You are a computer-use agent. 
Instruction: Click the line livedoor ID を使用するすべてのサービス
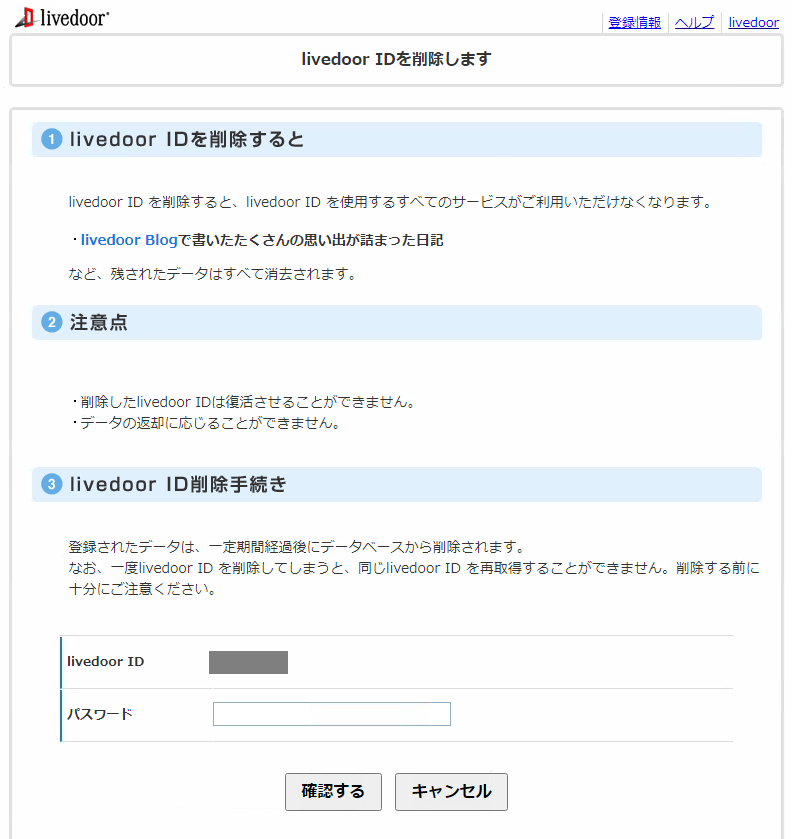click(x=390, y=202)
